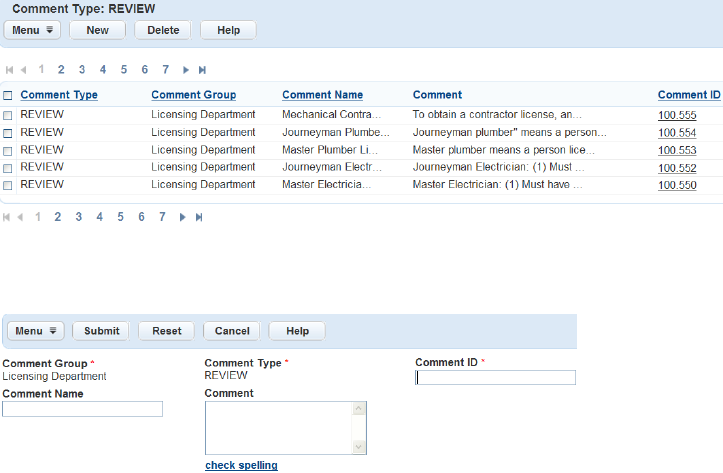Submit the new comment form
The image size is (723, 473).
point(101,331)
